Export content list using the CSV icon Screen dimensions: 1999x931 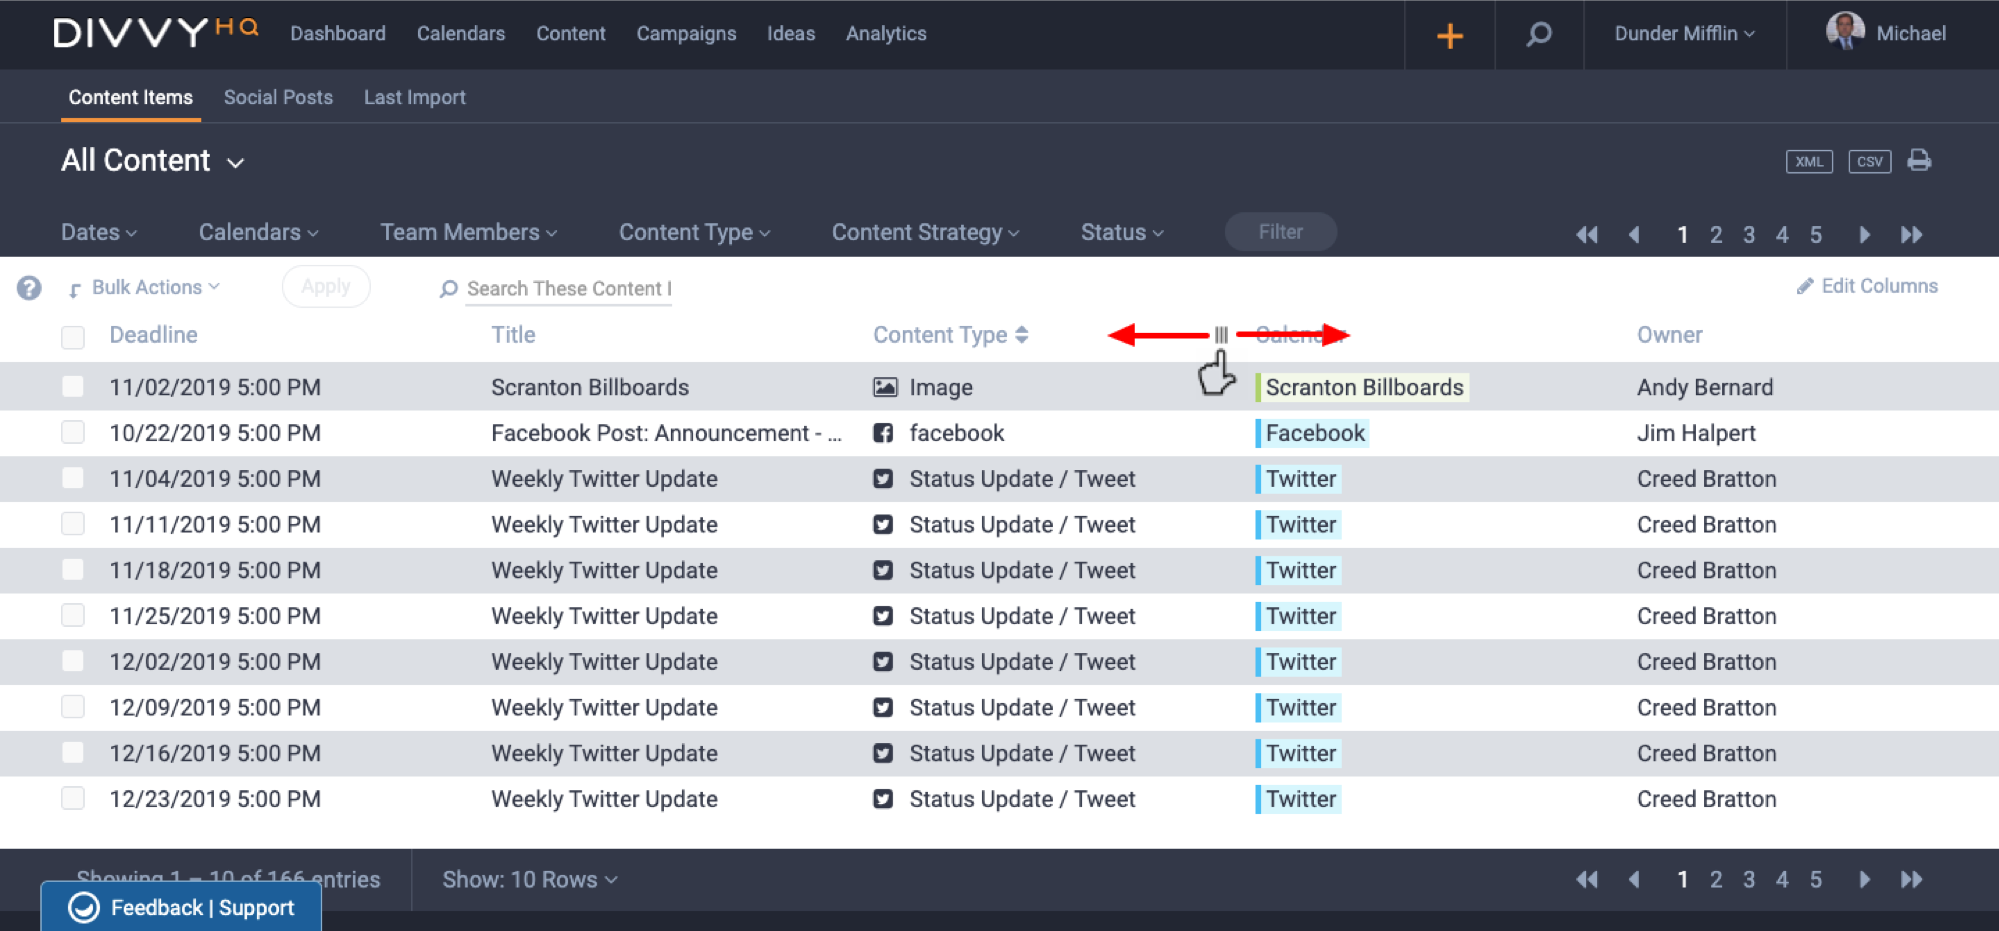[x=1869, y=161]
